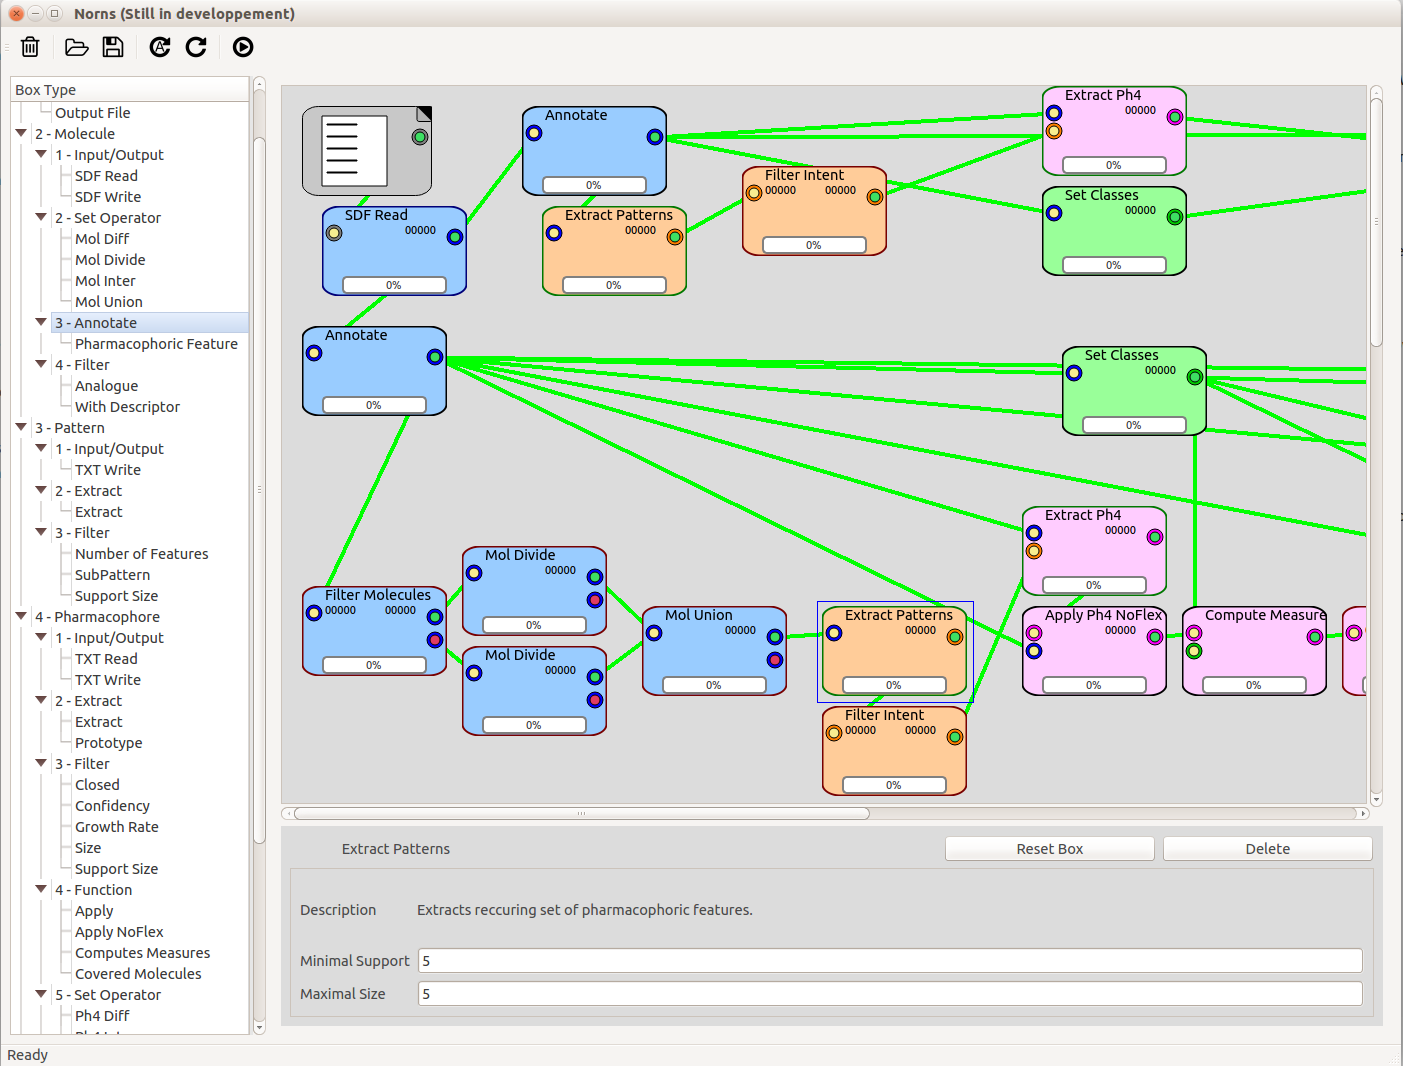Collapse the 2 - Molecule tree group
The width and height of the screenshot is (1403, 1066).
[21, 133]
